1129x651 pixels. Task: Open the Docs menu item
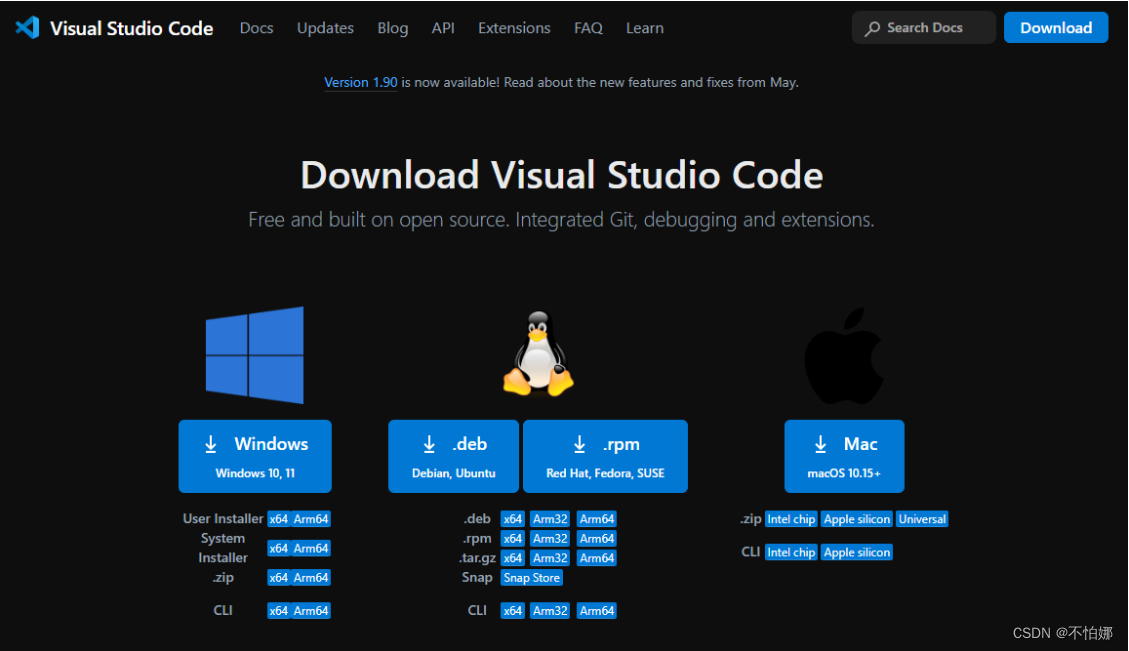point(256,28)
